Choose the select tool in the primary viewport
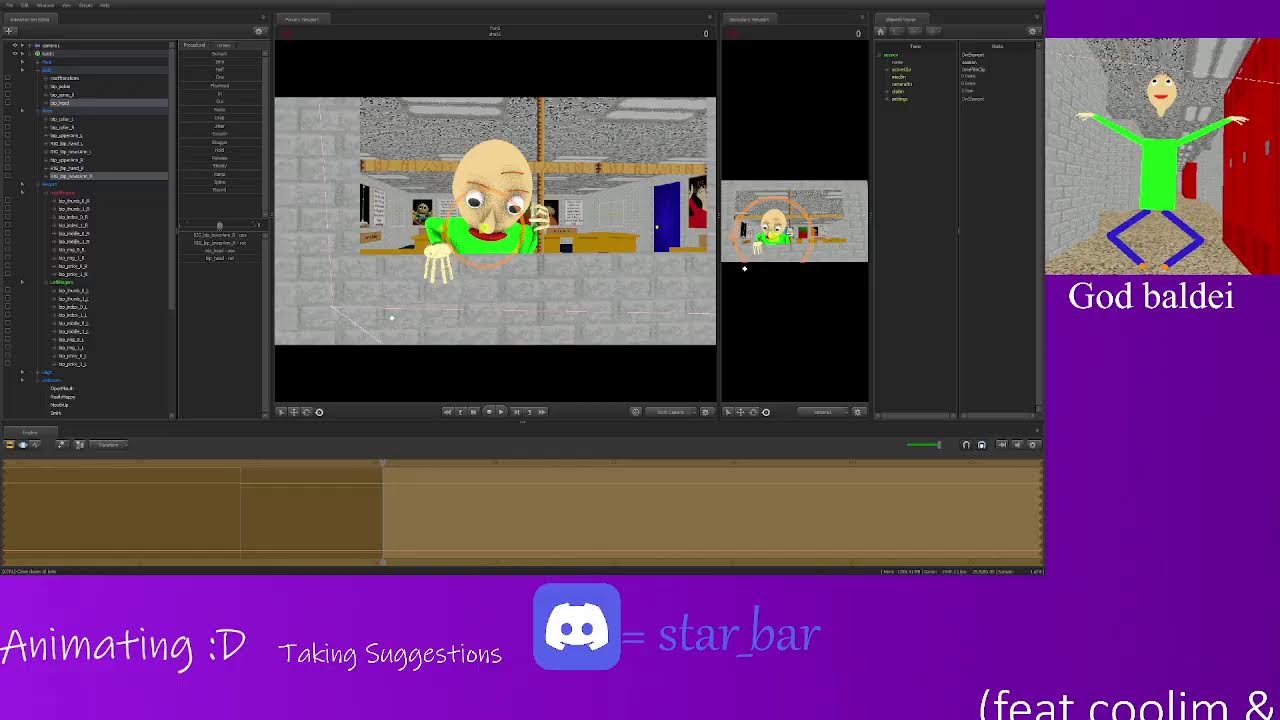The width and height of the screenshot is (1280, 720). click(281, 412)
